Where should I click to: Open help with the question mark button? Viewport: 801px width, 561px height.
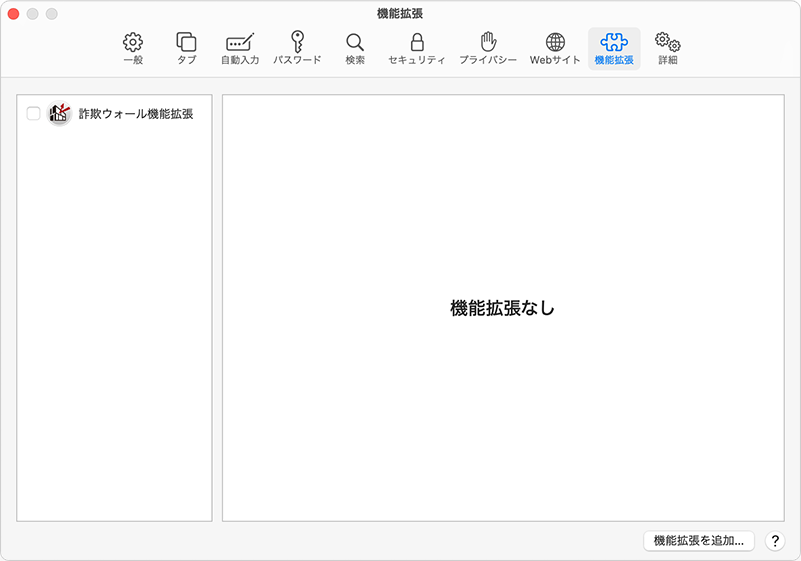(775, 541)
